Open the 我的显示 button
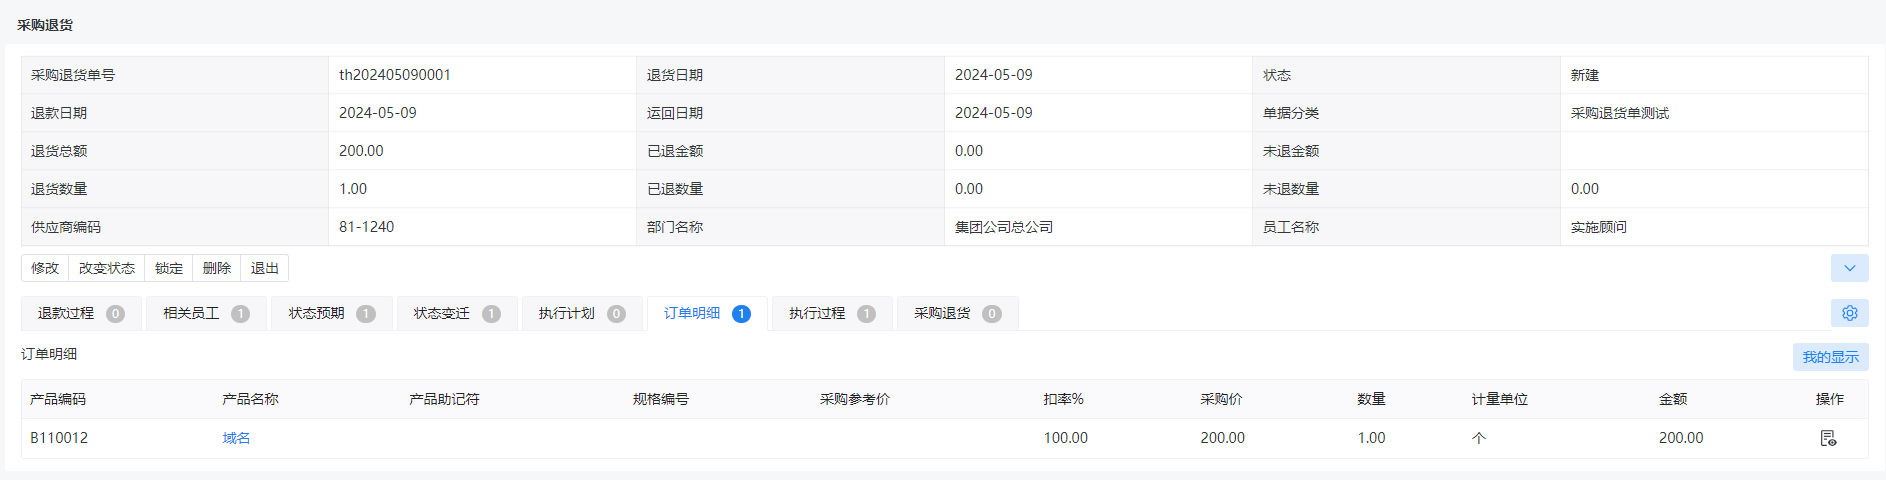 click(1831, 357)
